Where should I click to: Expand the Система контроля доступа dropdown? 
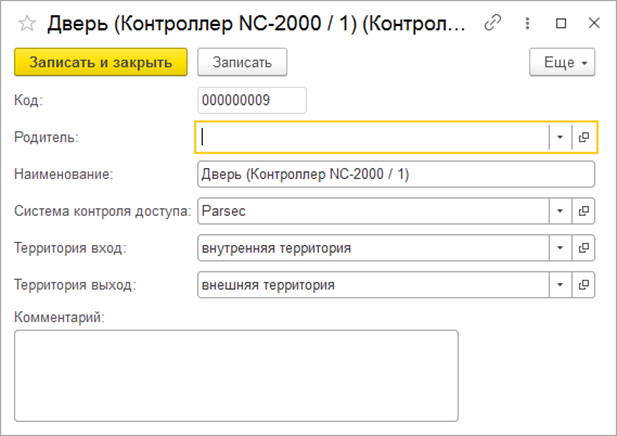tap(560, 212)
